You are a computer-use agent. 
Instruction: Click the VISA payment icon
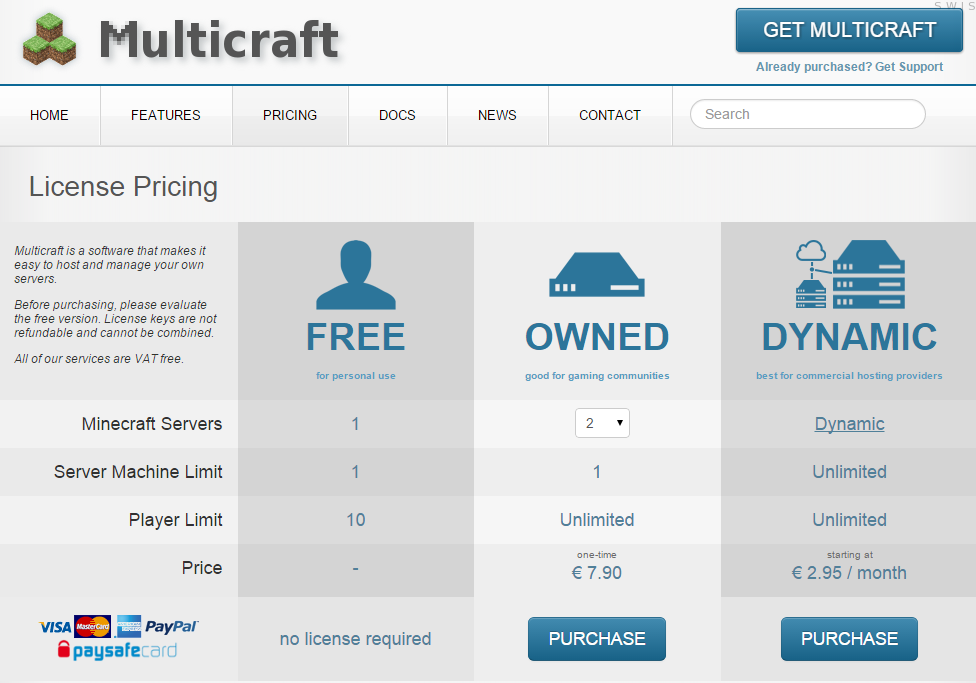(54, 626)
